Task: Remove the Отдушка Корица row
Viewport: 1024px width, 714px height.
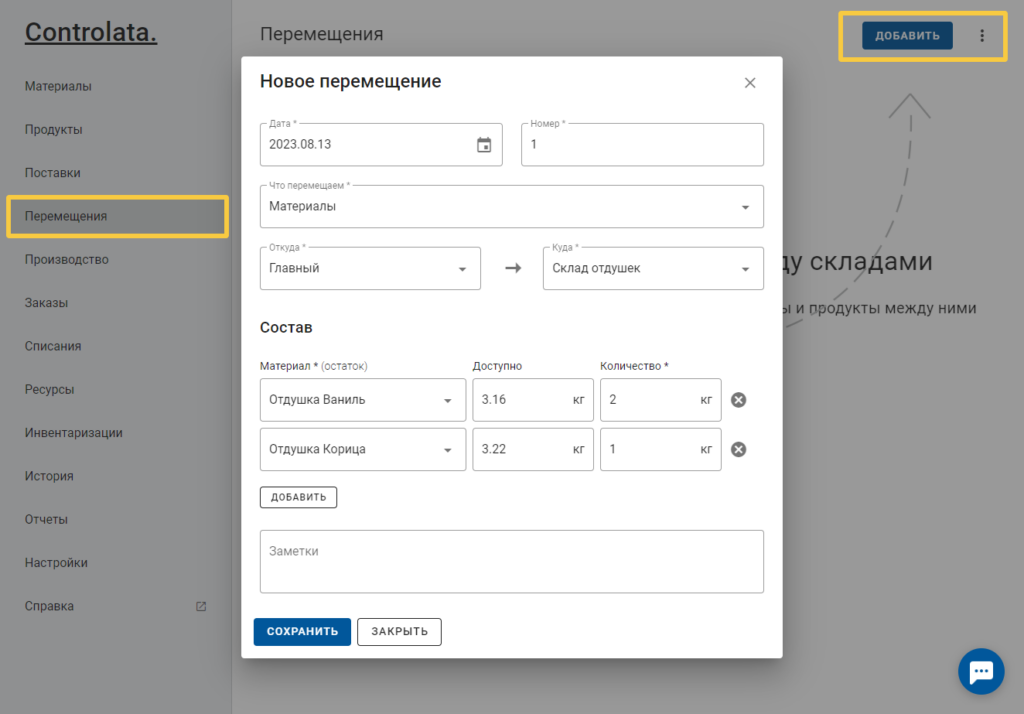Action: (x=739, y=449)
